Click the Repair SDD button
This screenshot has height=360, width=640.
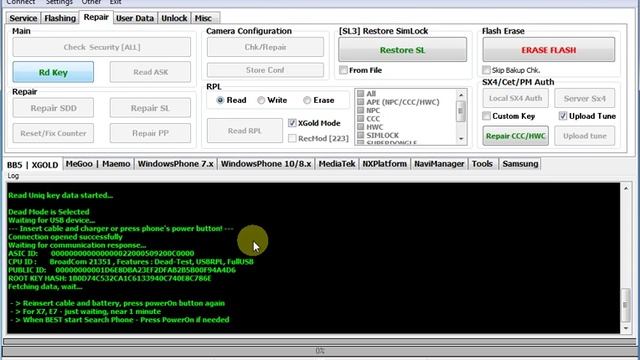tap(53, 108)
